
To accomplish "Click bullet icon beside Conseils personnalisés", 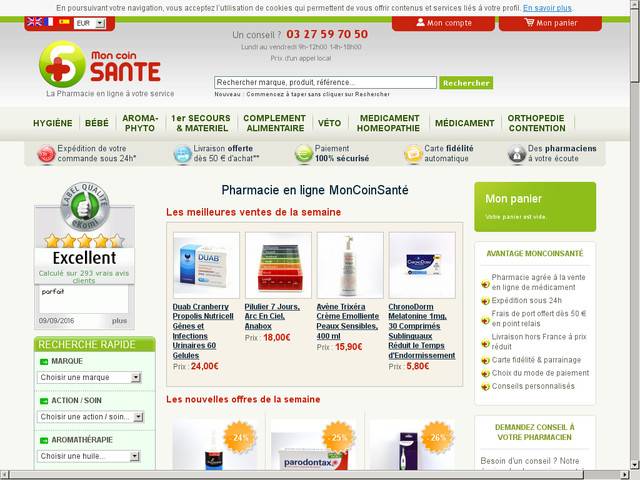I will coord(485,387).
